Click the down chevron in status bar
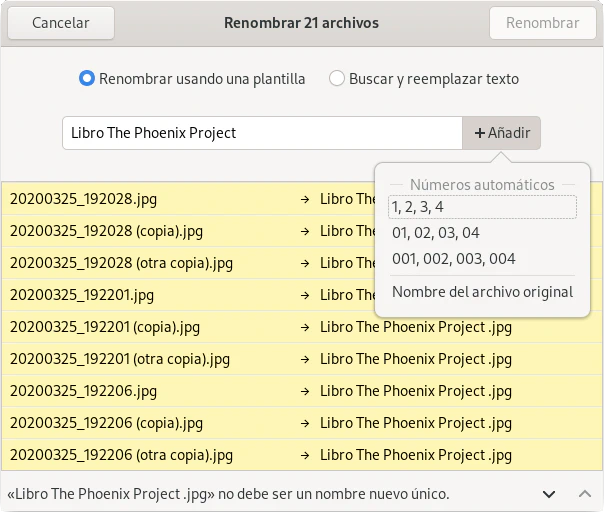This screenshot has width=604, height=512. pyautogui.click(x=548, y=494)
